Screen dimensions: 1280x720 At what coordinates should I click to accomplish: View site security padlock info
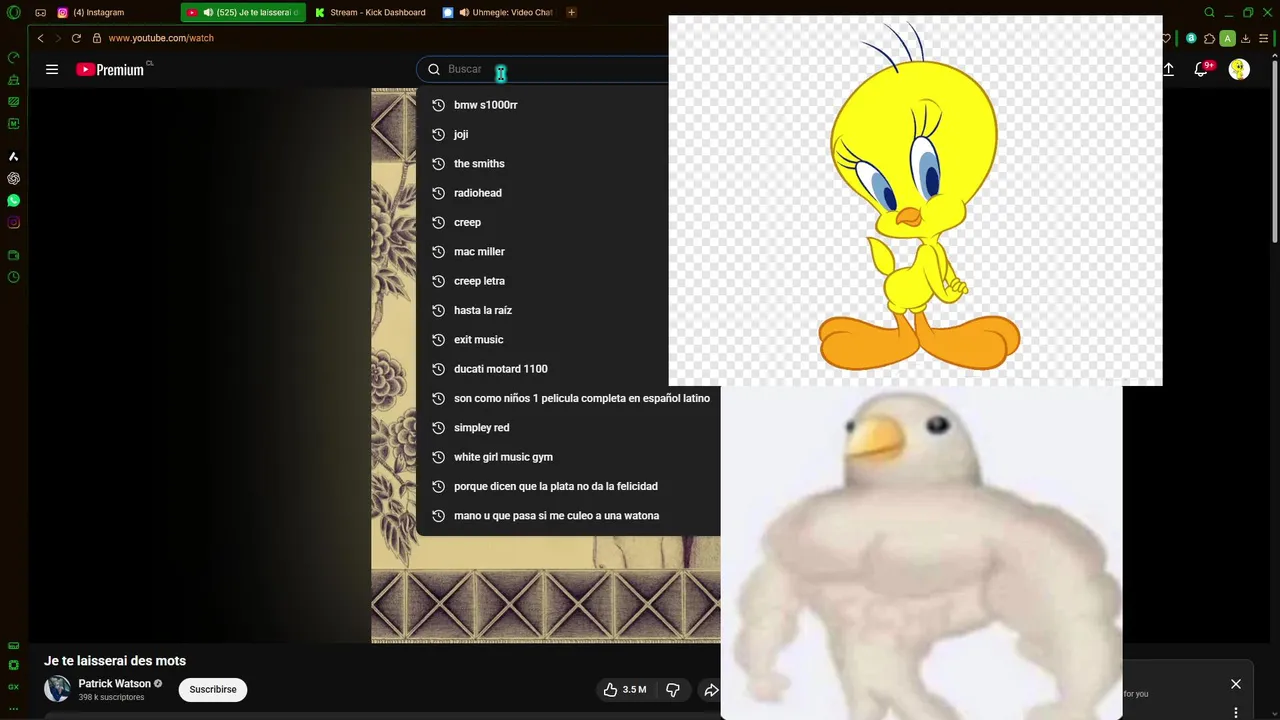click(97, 38)
